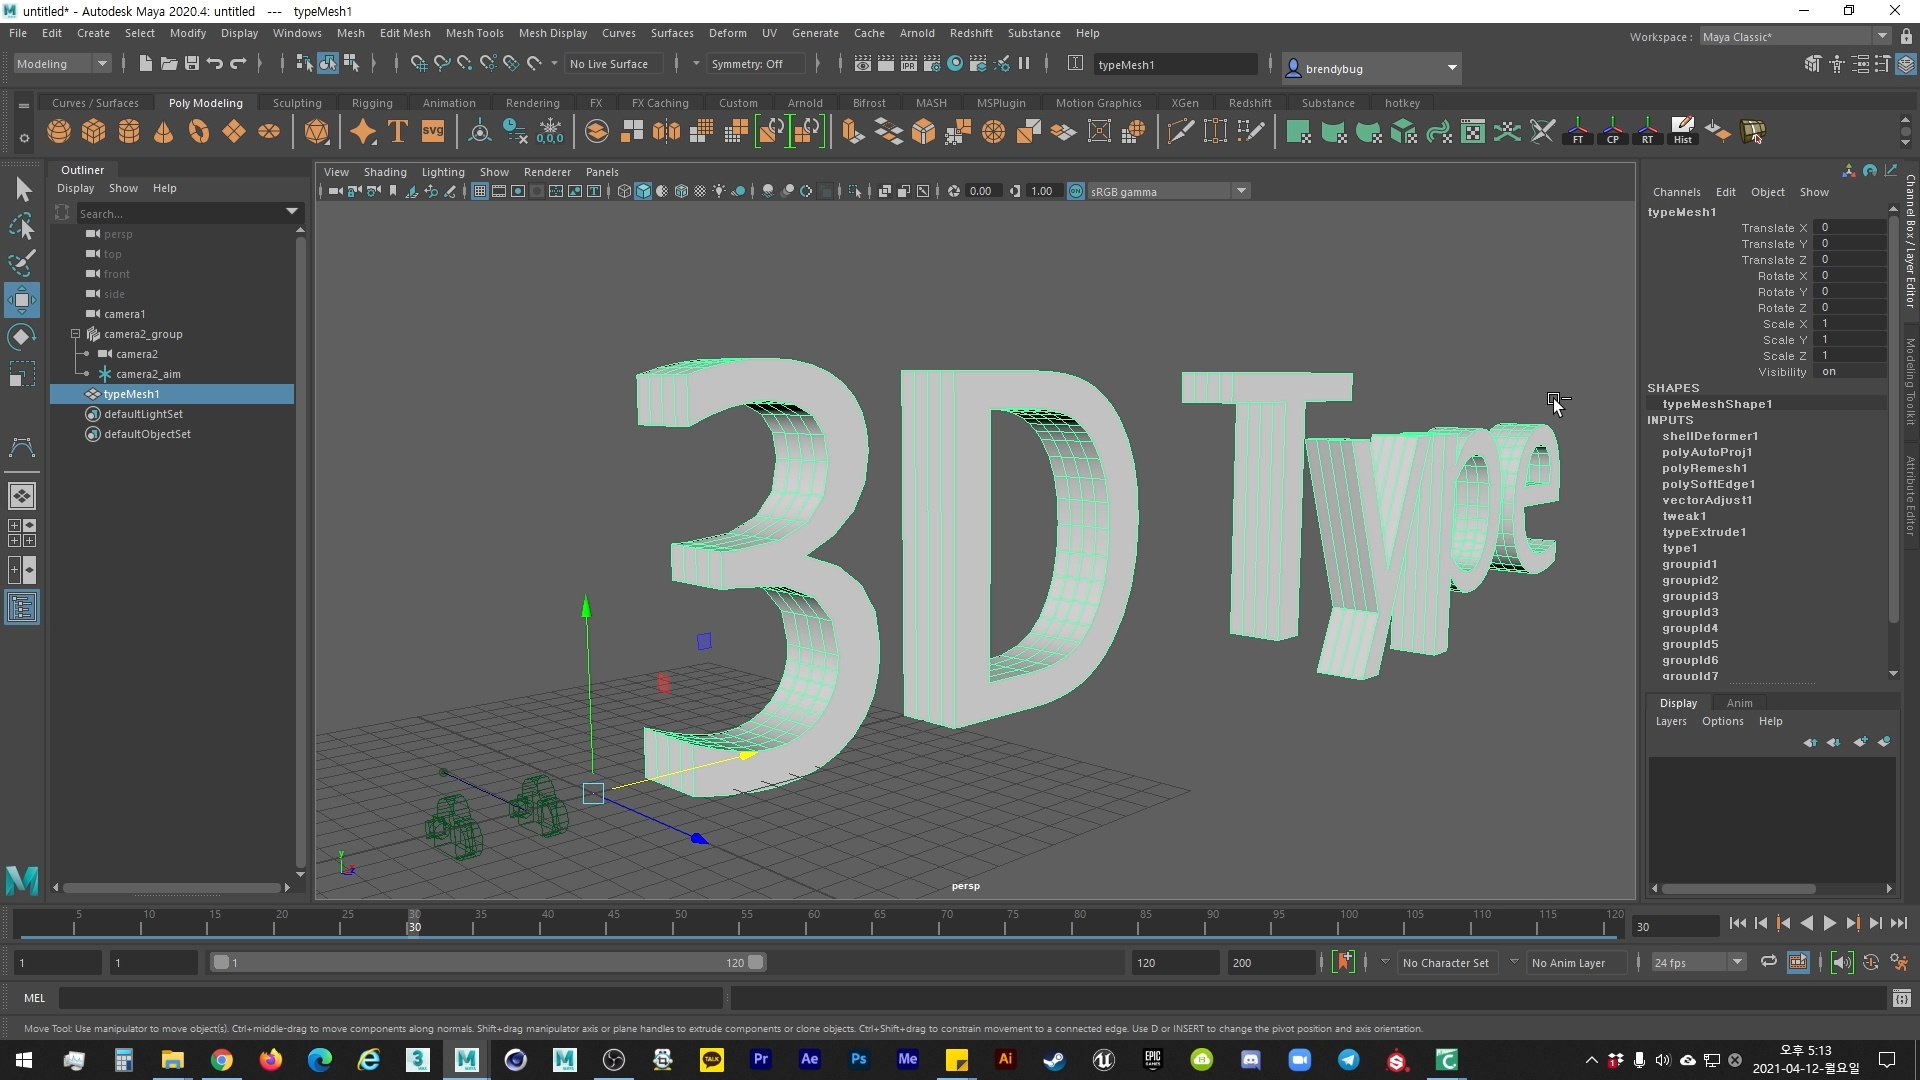
Task: Select the Poly Sphere shelf icon
Action: pos(59,132)
